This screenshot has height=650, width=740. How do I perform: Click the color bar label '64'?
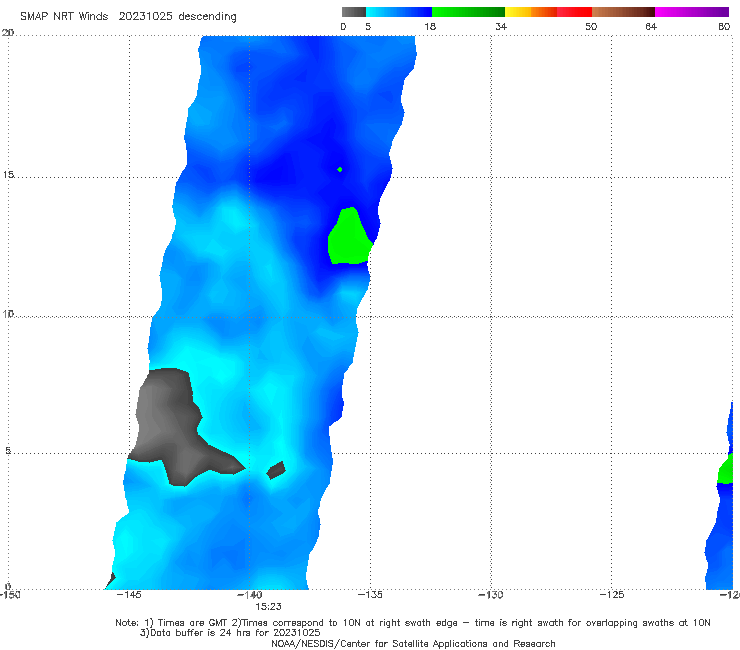click(x=651, y=26)
